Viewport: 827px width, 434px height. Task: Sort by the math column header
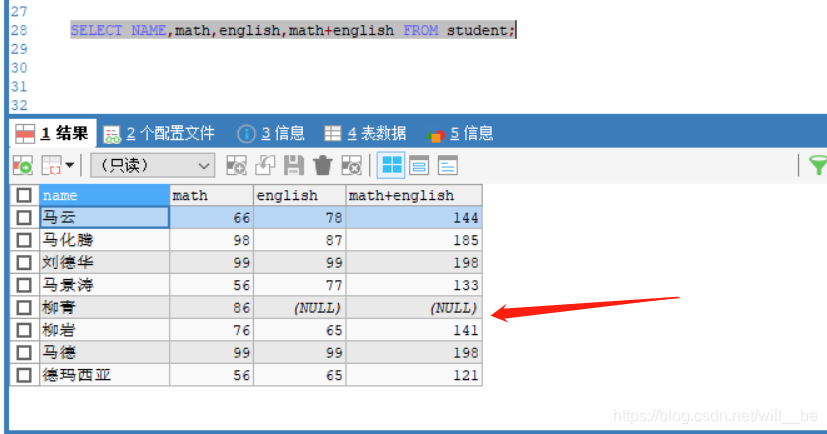pos(211,195)
